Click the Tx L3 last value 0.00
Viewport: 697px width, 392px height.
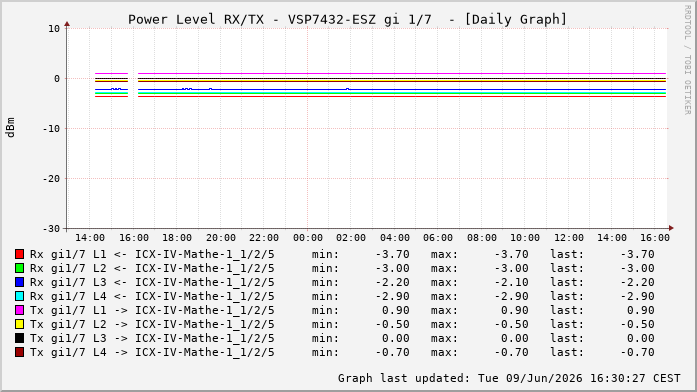tap(641, 338)
